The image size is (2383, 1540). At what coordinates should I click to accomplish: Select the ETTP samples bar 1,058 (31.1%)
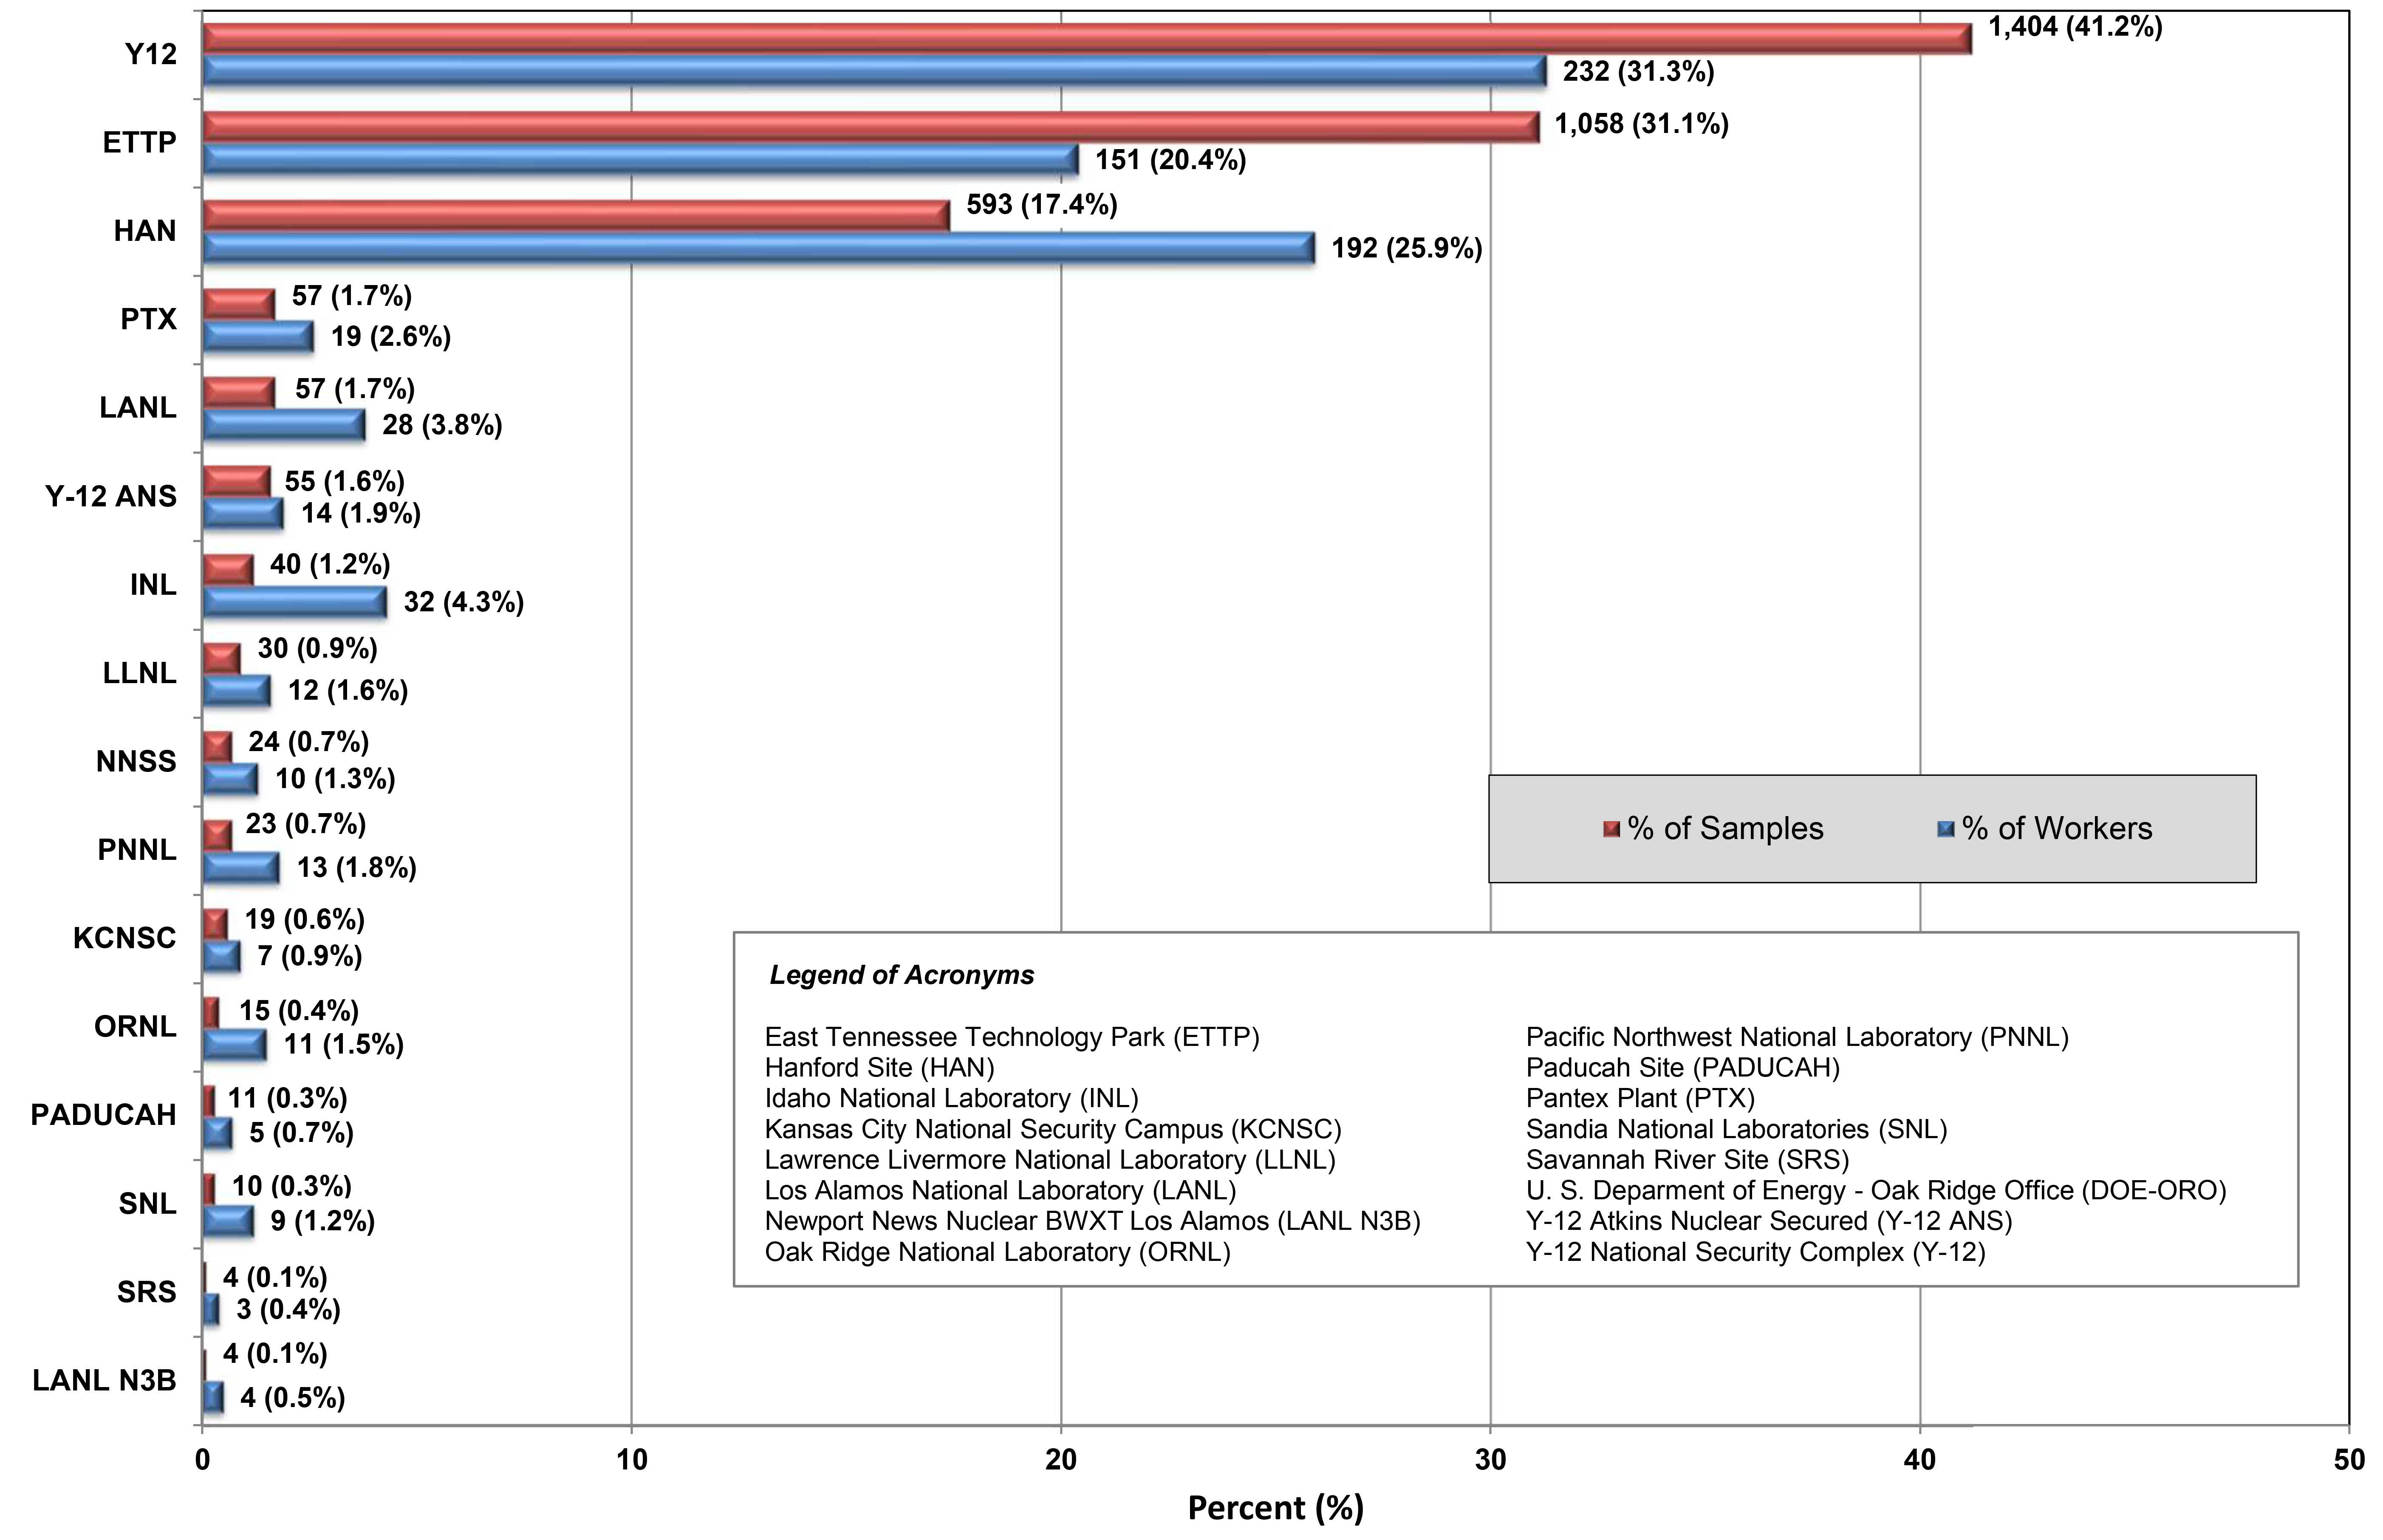tap(871, 127)
